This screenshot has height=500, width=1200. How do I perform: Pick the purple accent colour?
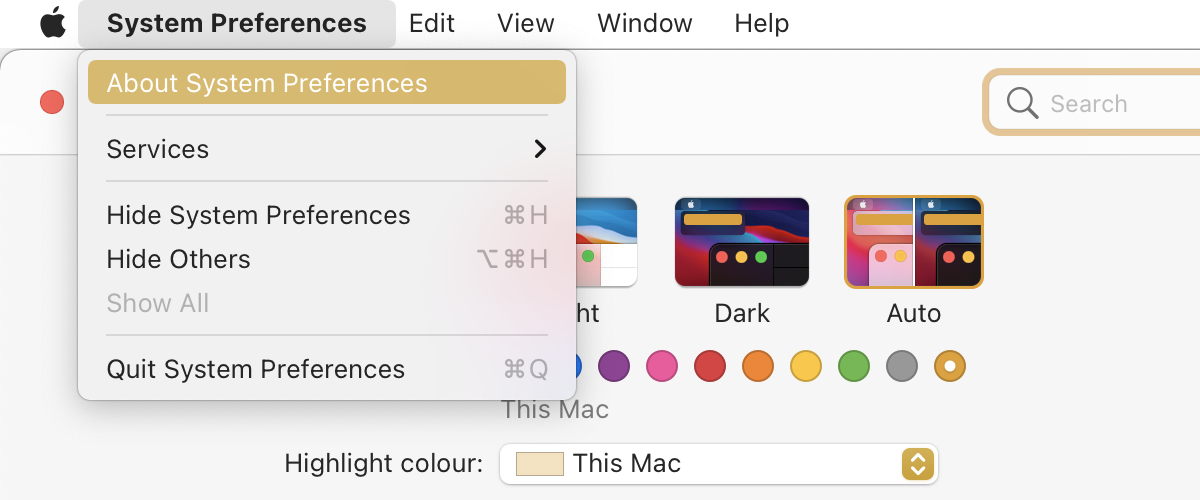(x=614, y=367)
